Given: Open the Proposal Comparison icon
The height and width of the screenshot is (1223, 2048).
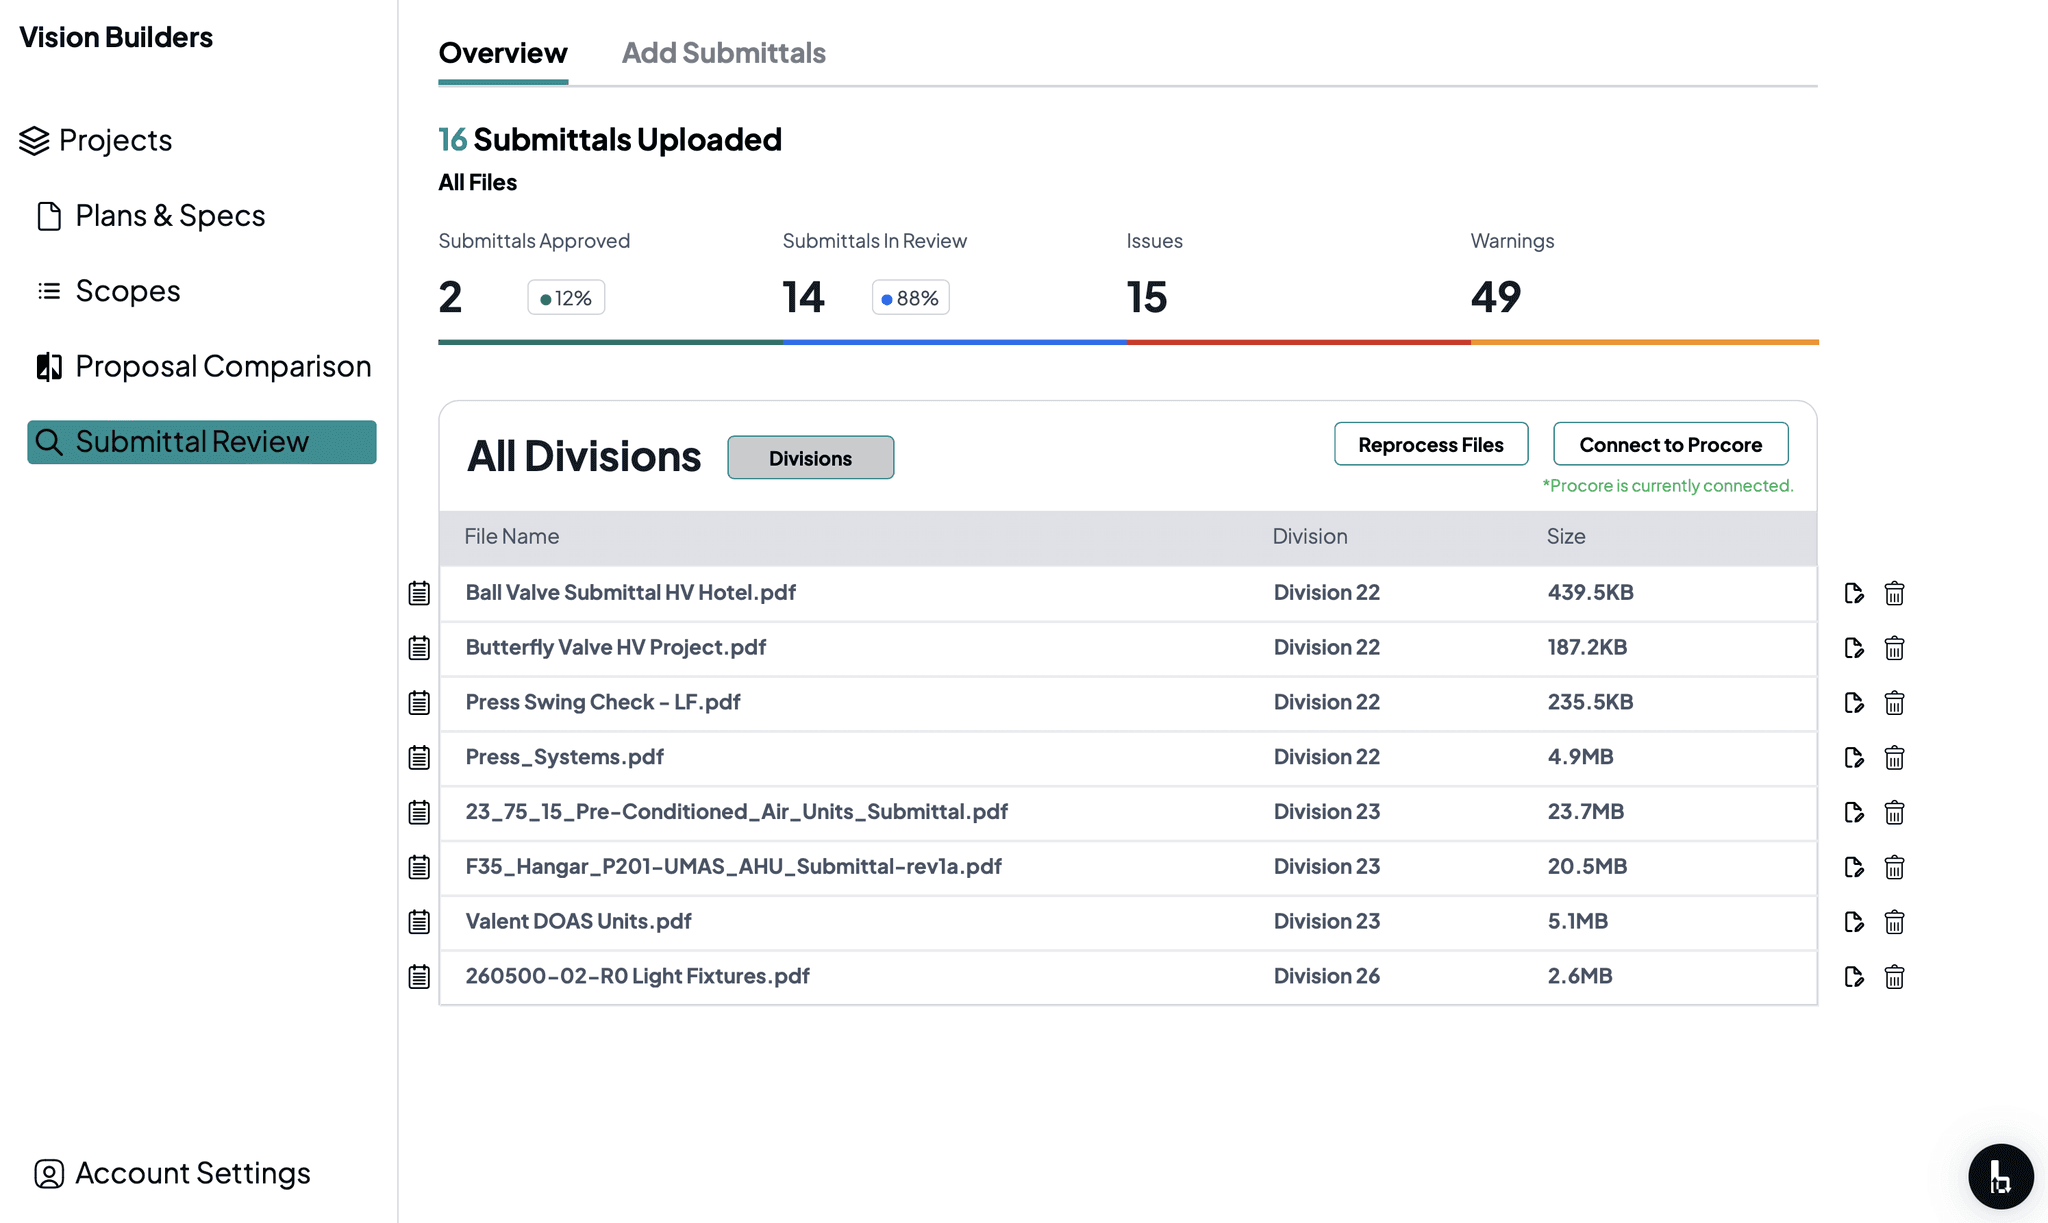Looking at the screenshot, I should (x=48, y=366).
